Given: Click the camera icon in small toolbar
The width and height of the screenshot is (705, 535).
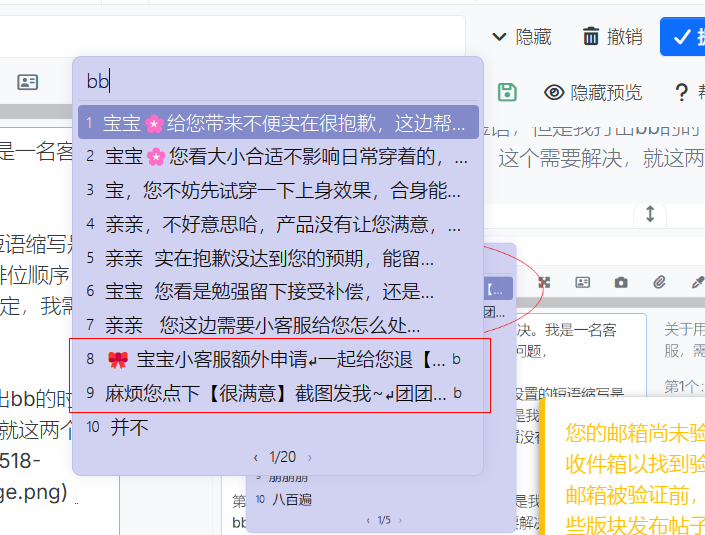Looking at the screenshot, I should 621,282.
